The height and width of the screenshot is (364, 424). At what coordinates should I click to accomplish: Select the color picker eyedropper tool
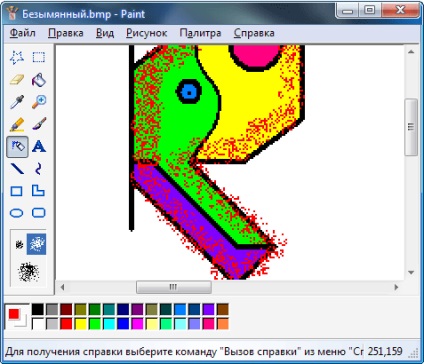pyautogui.click(x=17, y=102)
